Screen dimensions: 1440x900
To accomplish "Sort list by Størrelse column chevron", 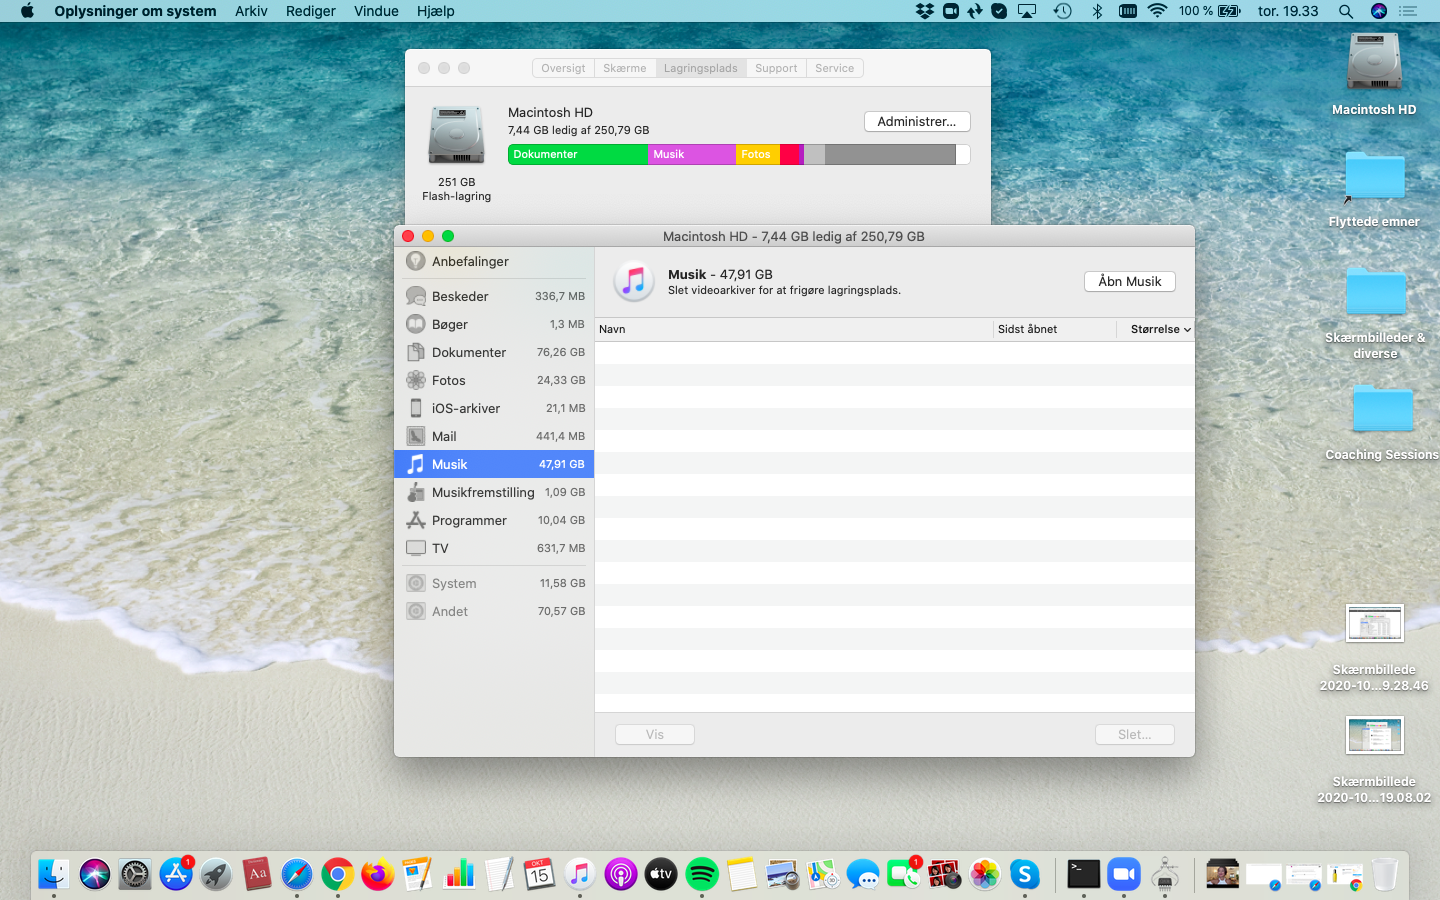I will point(1187,329).
